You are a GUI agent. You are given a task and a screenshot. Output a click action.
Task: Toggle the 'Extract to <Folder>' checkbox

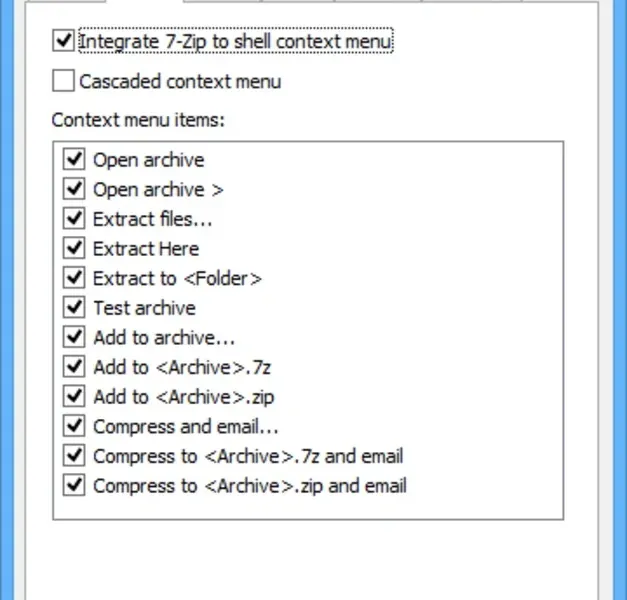[74, 278]
